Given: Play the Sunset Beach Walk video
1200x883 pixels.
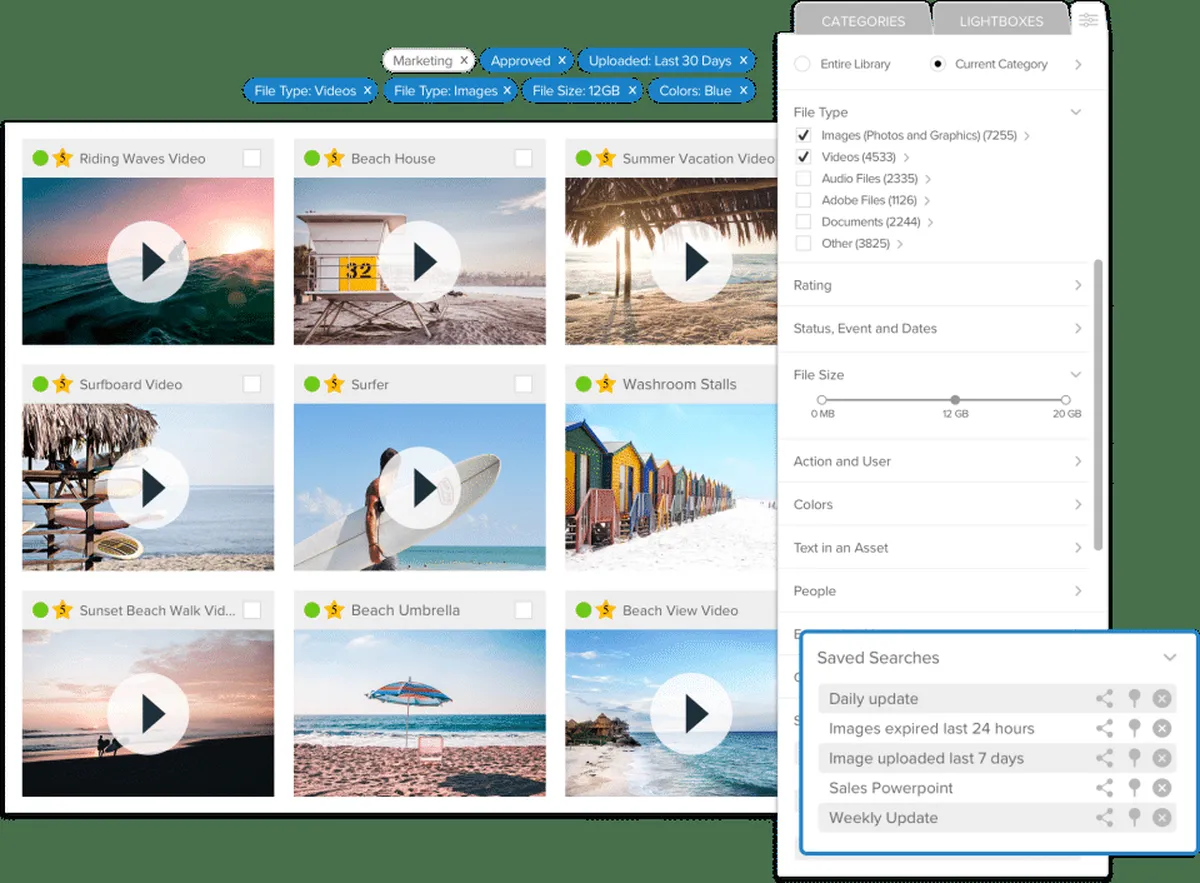Looking at the screenshot, I should tap(148, 713).
